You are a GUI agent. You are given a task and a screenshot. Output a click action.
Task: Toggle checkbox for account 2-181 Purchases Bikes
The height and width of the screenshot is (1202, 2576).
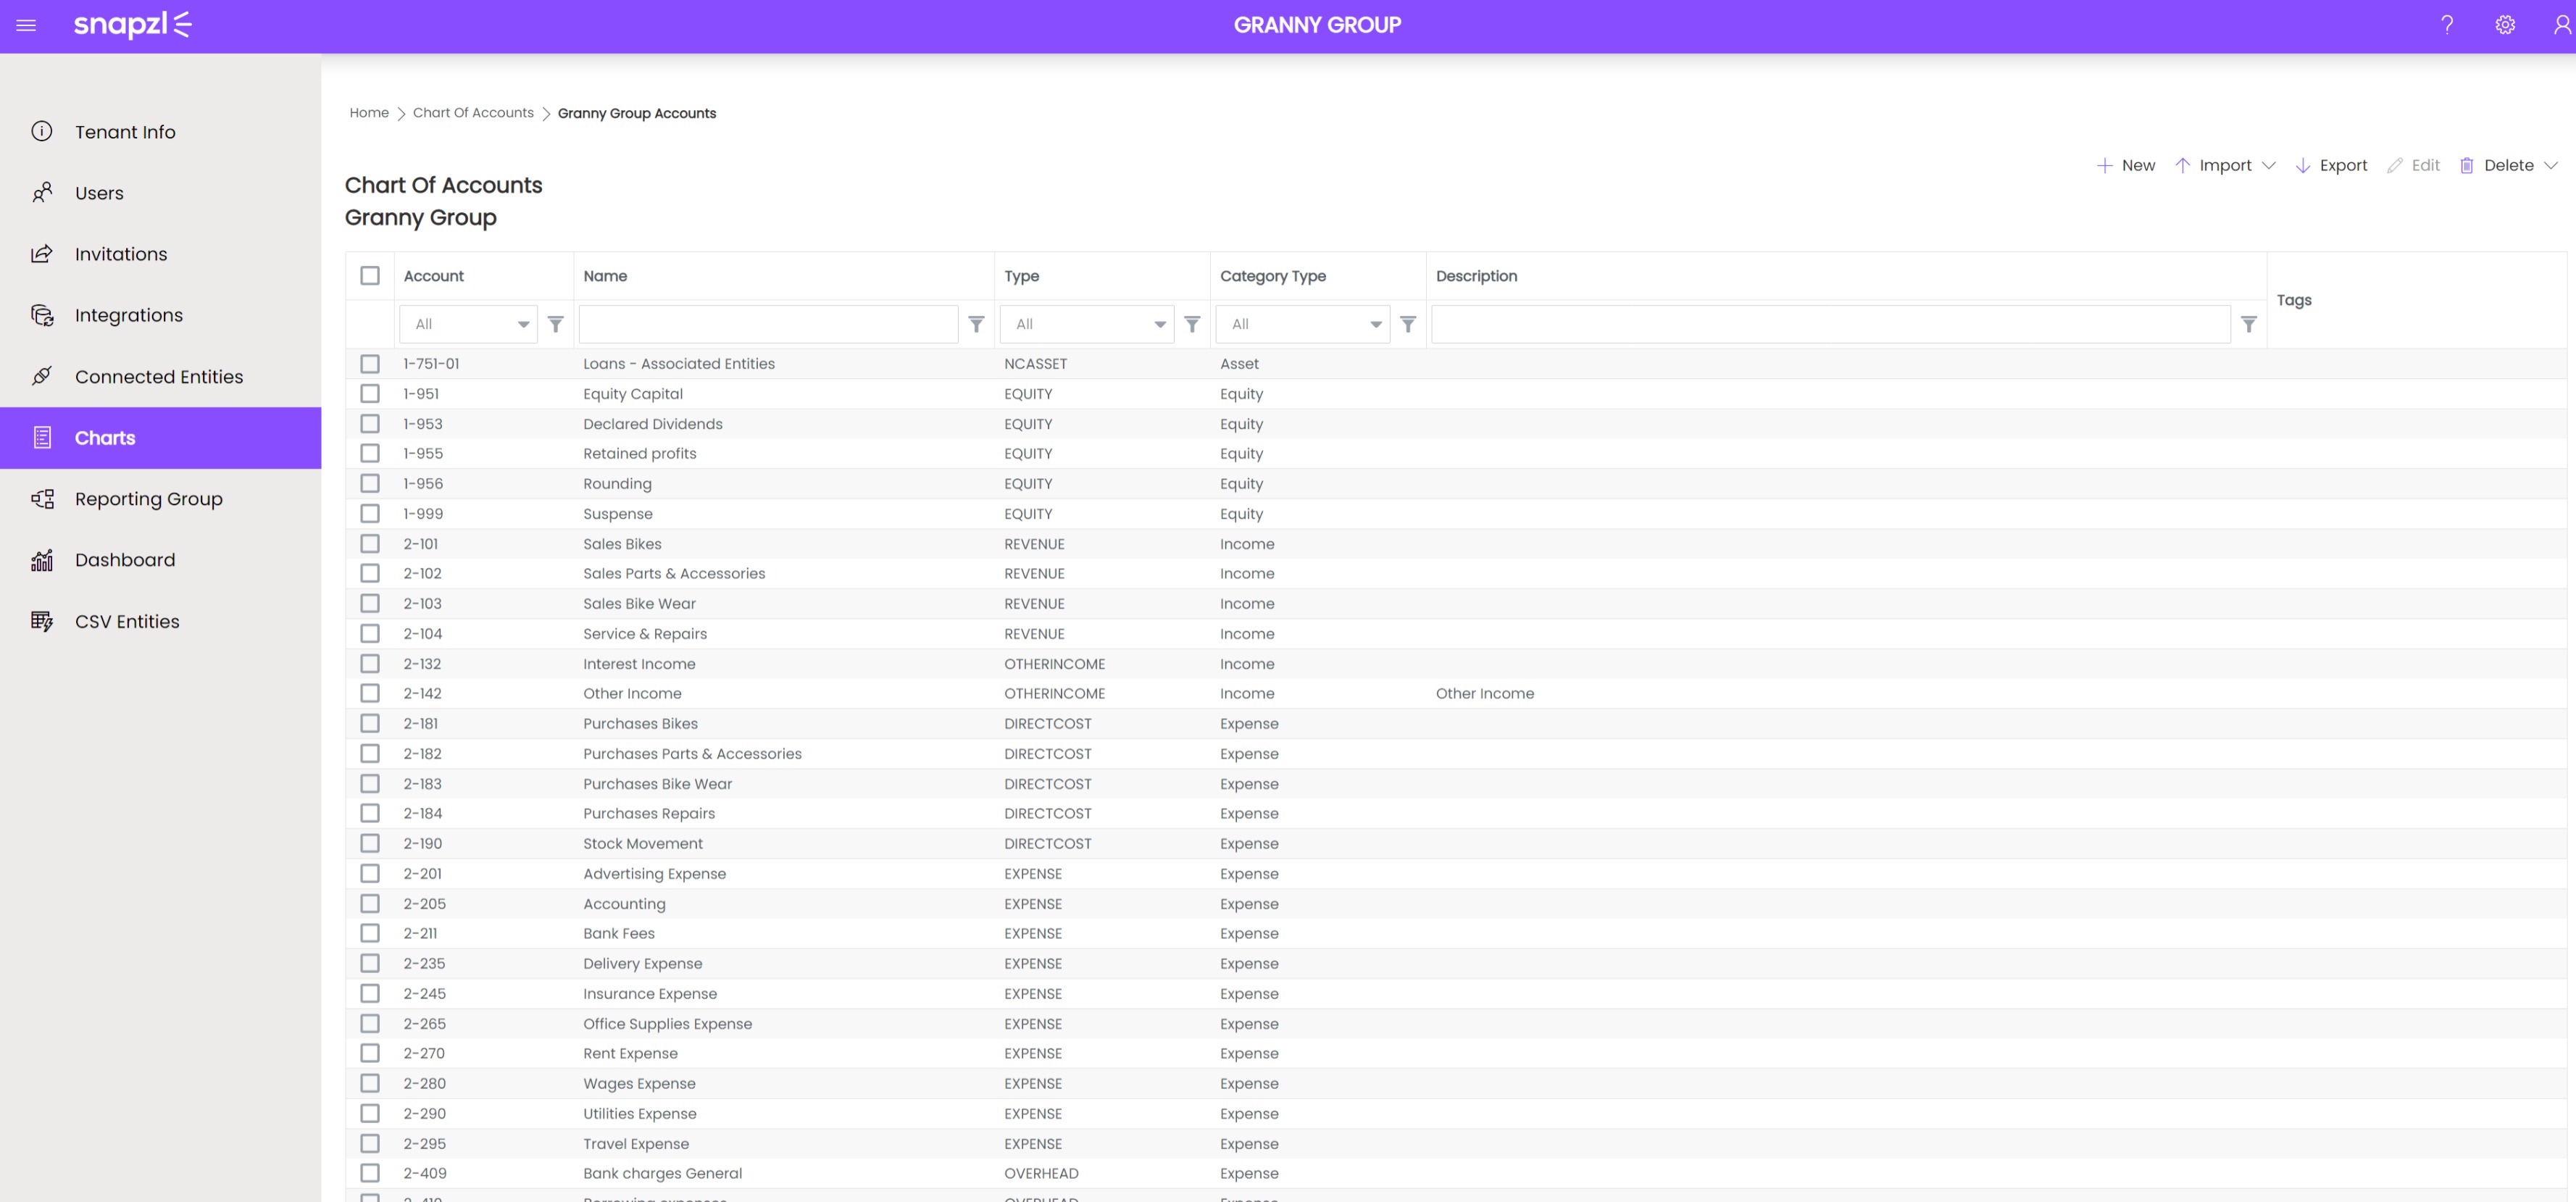click(x=370, y=722)
